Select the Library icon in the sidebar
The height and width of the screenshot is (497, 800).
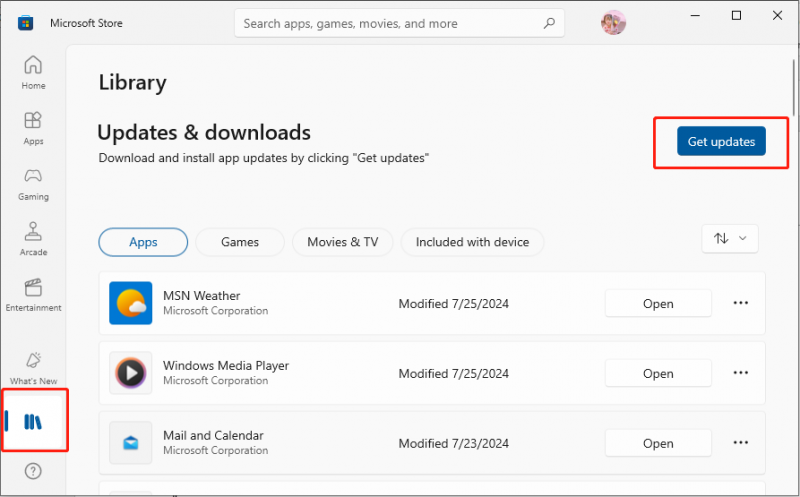click(x=33, y=422)
